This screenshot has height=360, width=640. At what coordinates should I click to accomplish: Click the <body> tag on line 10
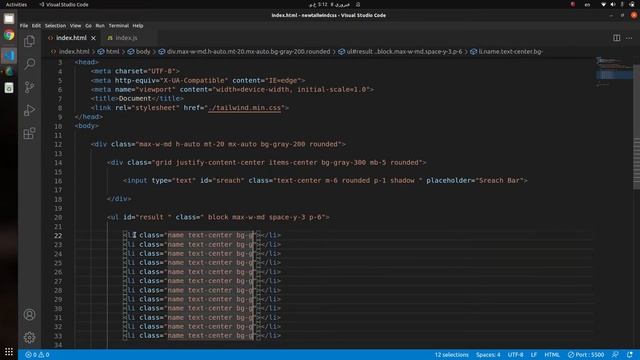(87, 126)
